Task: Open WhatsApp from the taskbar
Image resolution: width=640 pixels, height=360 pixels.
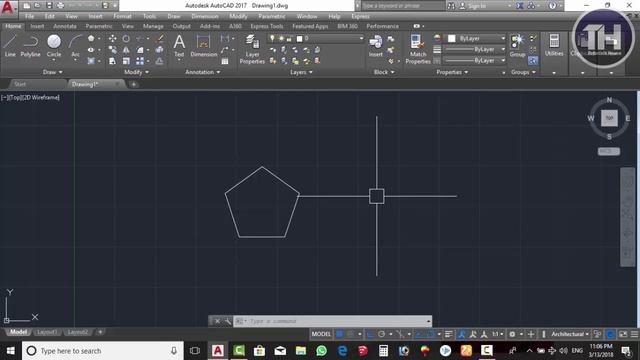Action: coord(322,351)
